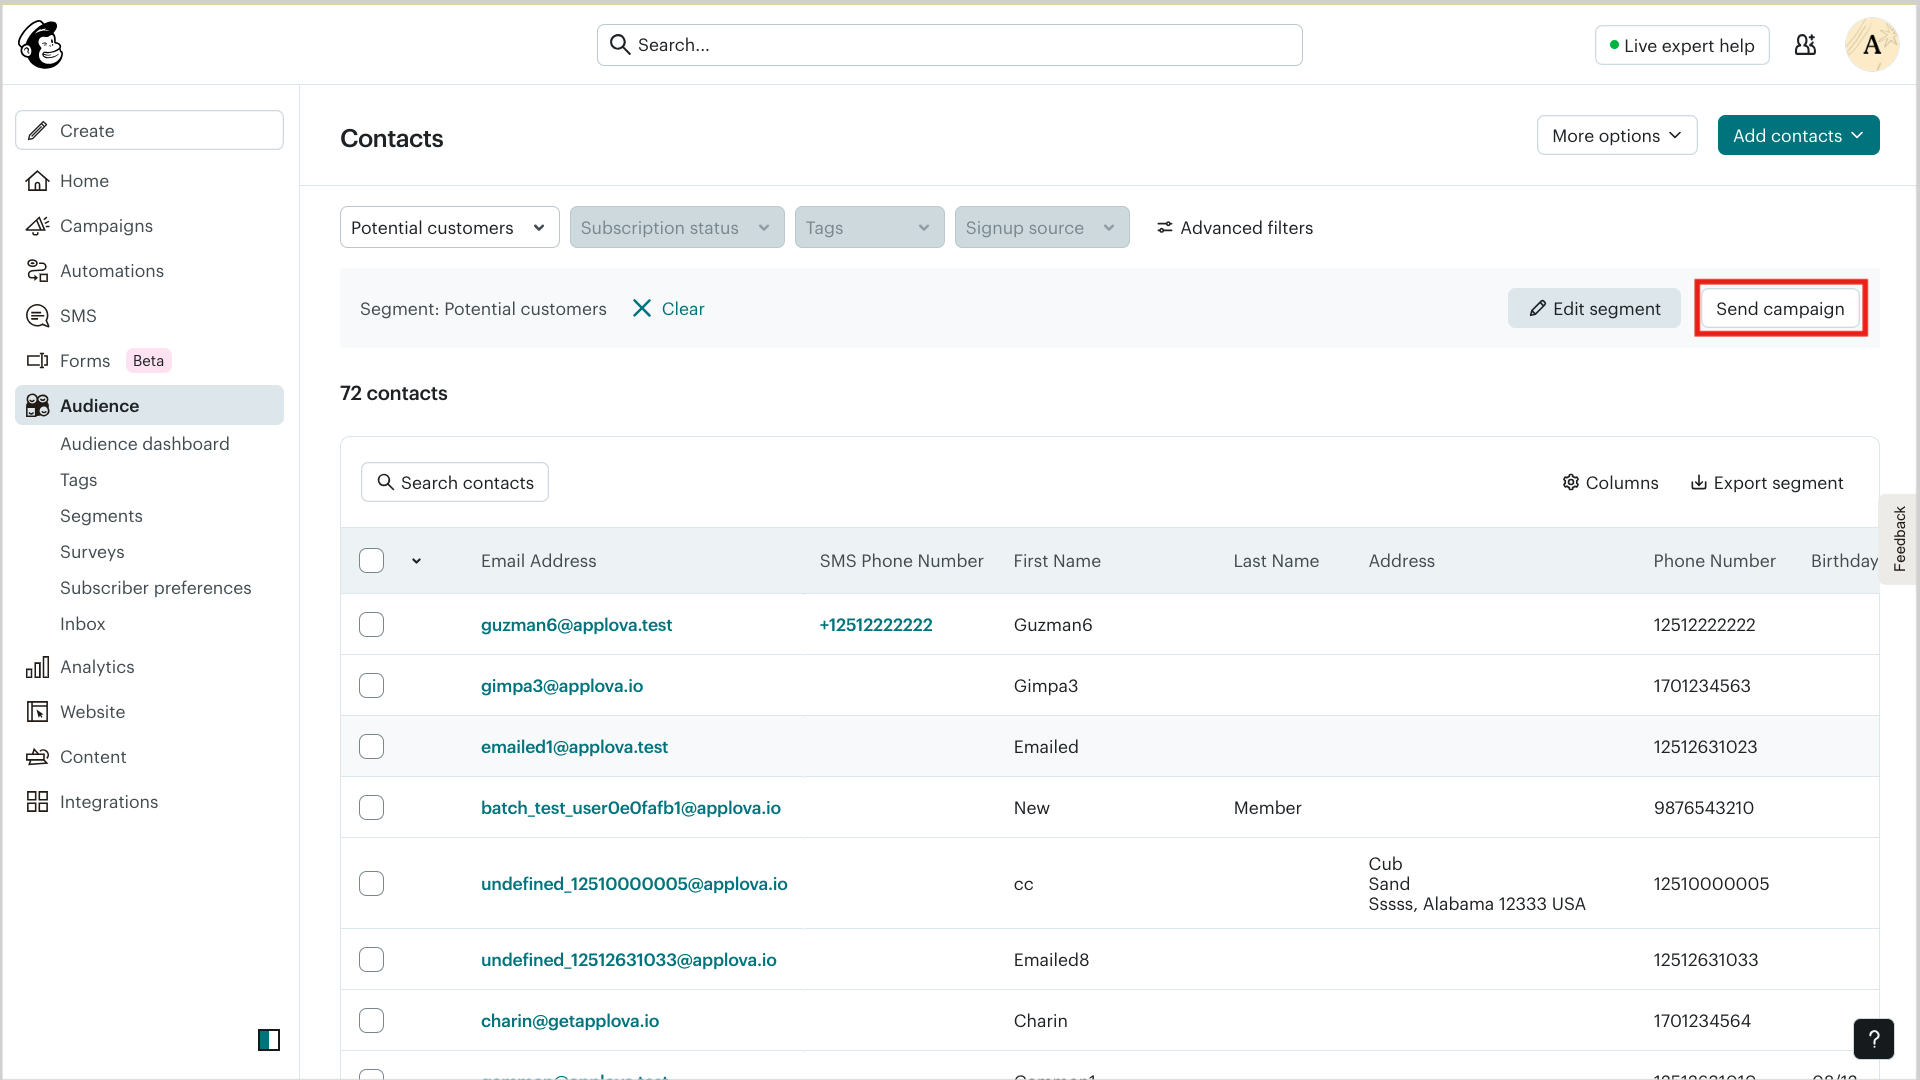Click the Analytics bar chart icon
The height and width of the screenshot is (1080, 1920).
(x=37, y=667)
